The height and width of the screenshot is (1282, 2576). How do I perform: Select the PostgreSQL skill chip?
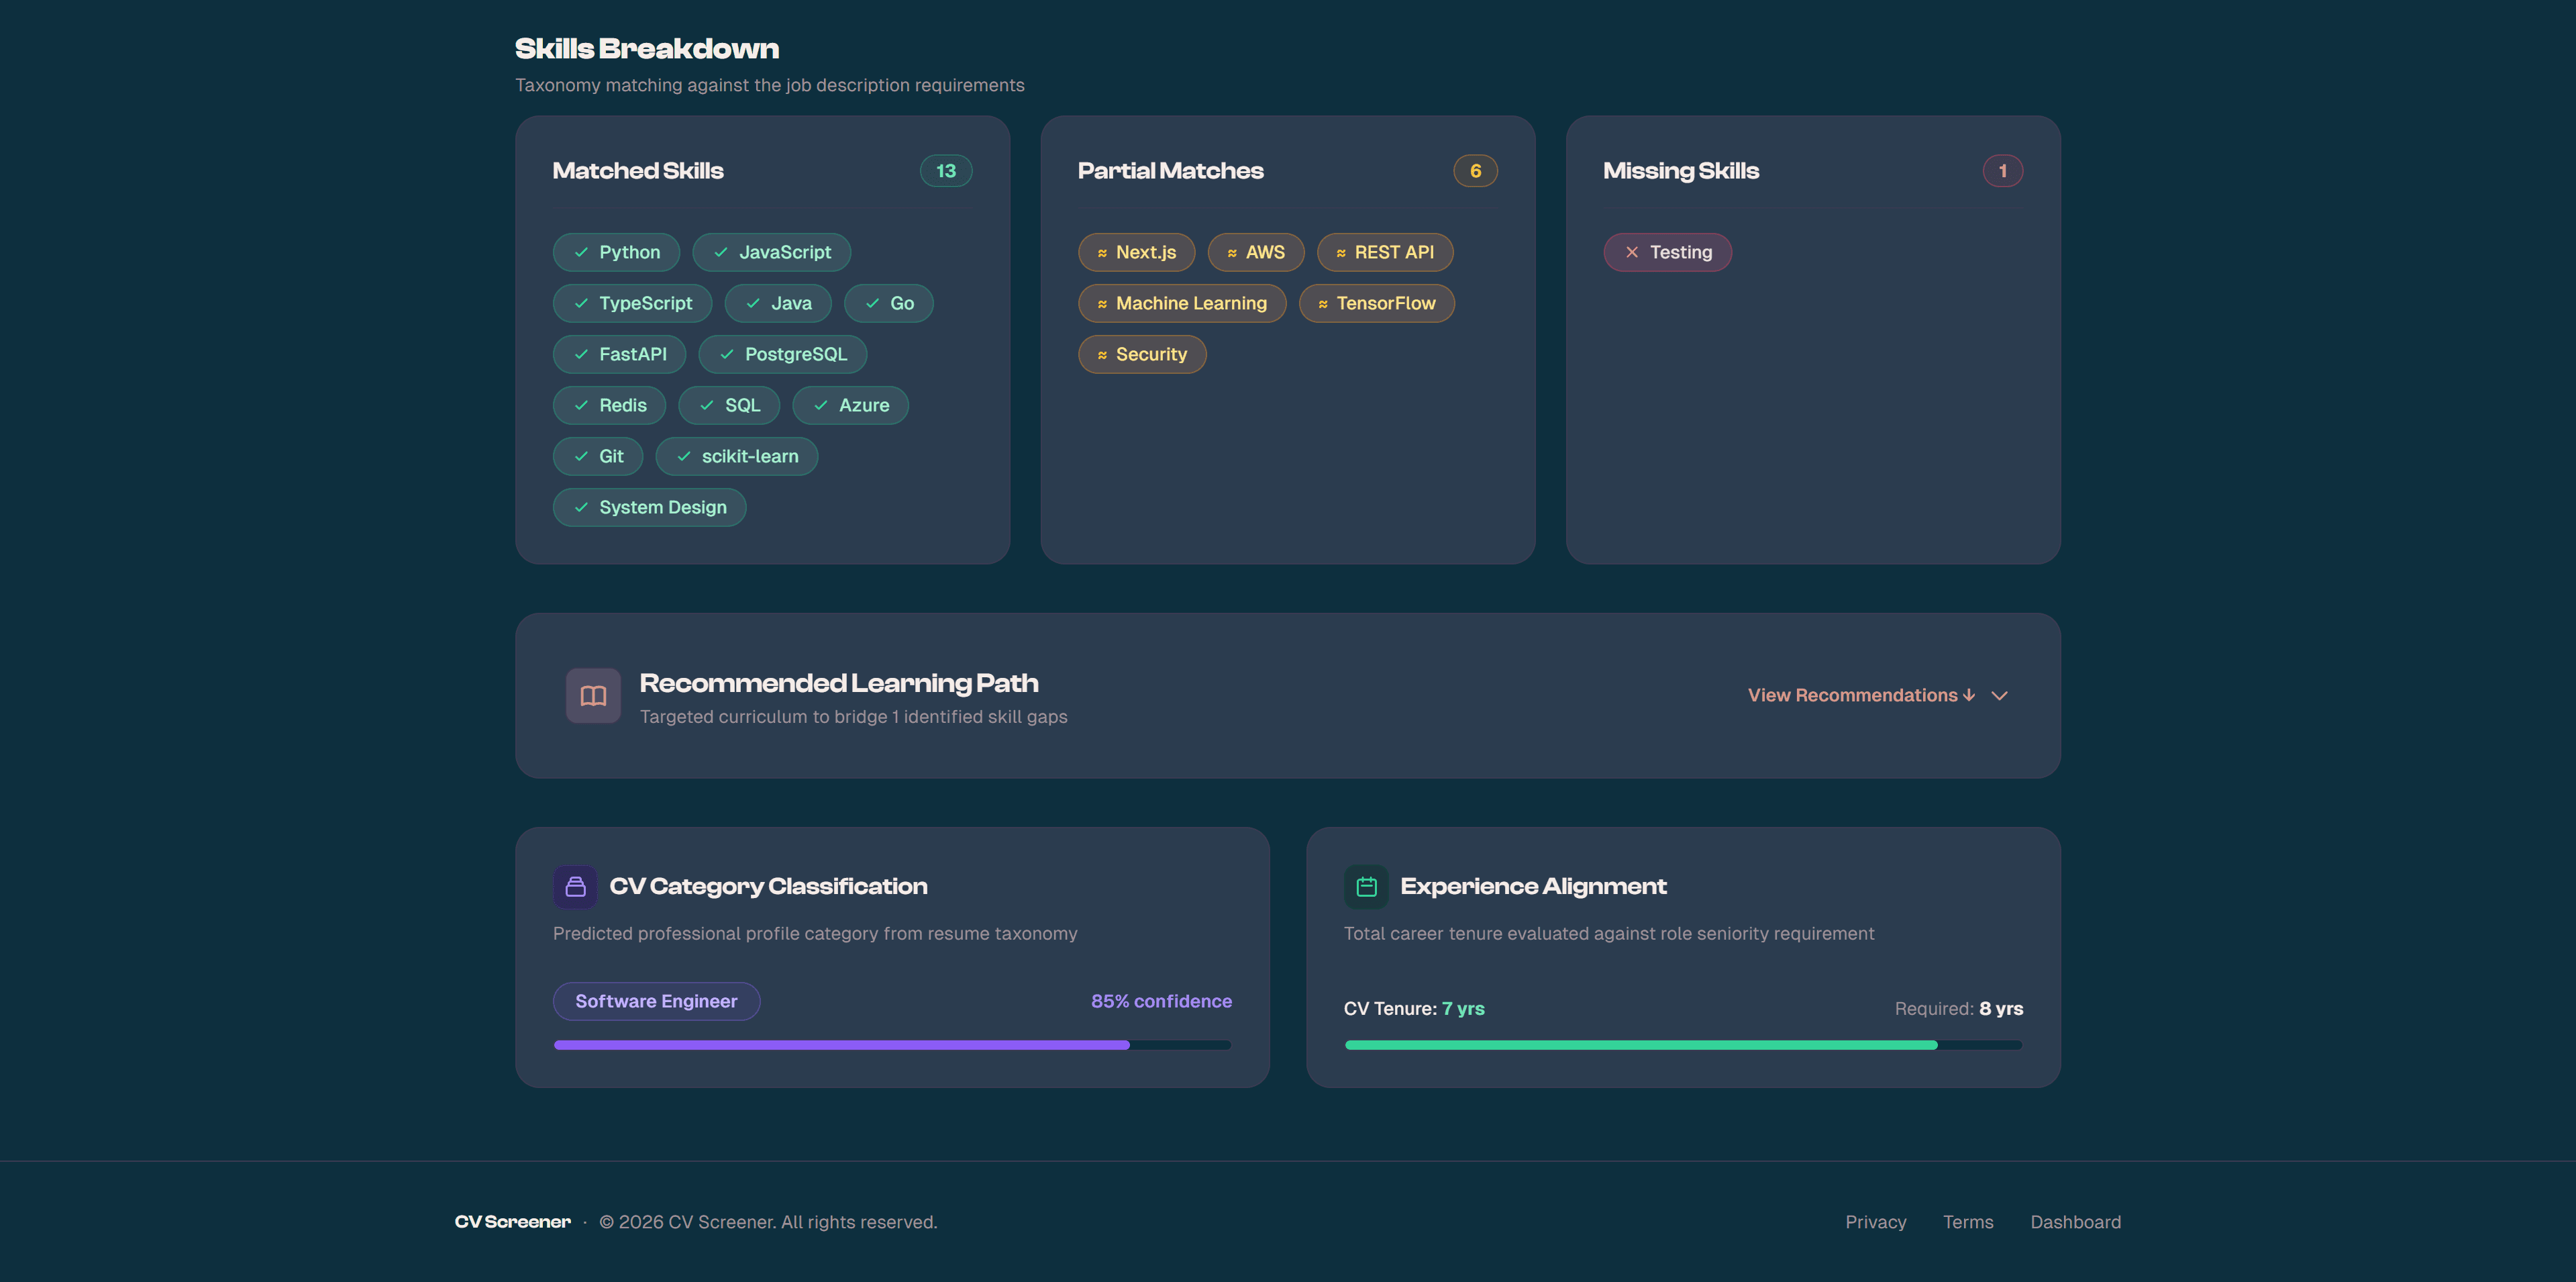[x=782, y=354]
